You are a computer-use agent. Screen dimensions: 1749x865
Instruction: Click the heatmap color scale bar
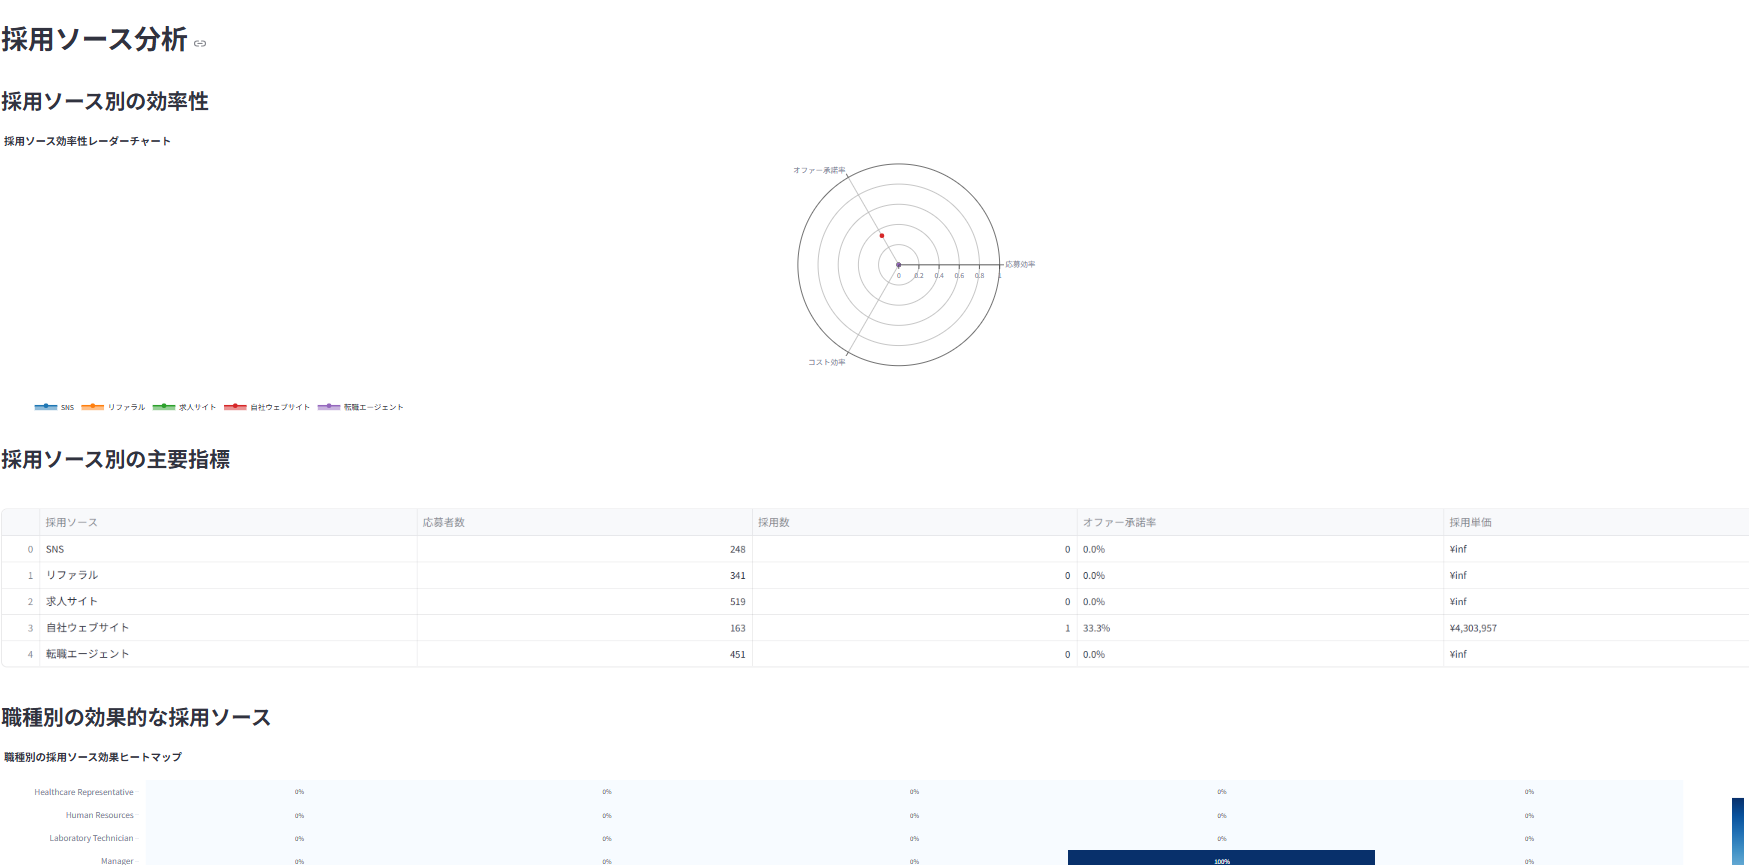tap(1737, 831)
